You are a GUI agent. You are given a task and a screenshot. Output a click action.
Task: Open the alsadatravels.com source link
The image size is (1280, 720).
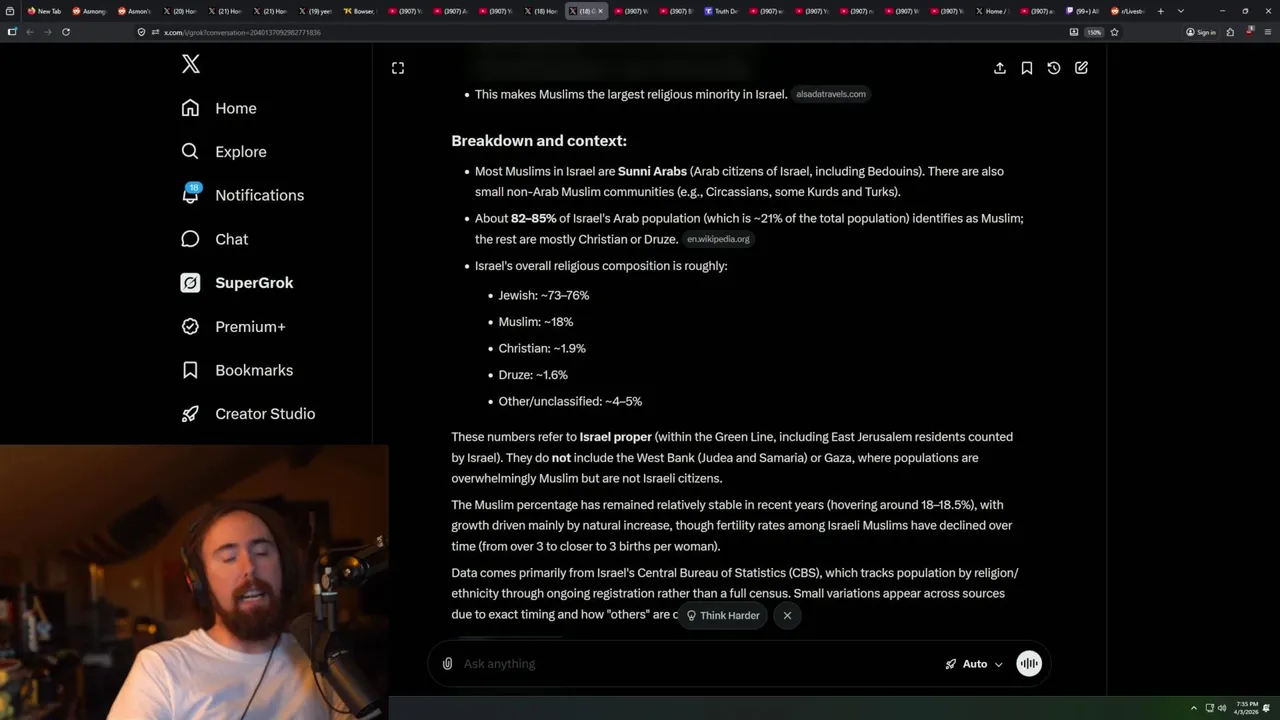tap(831, 94)
